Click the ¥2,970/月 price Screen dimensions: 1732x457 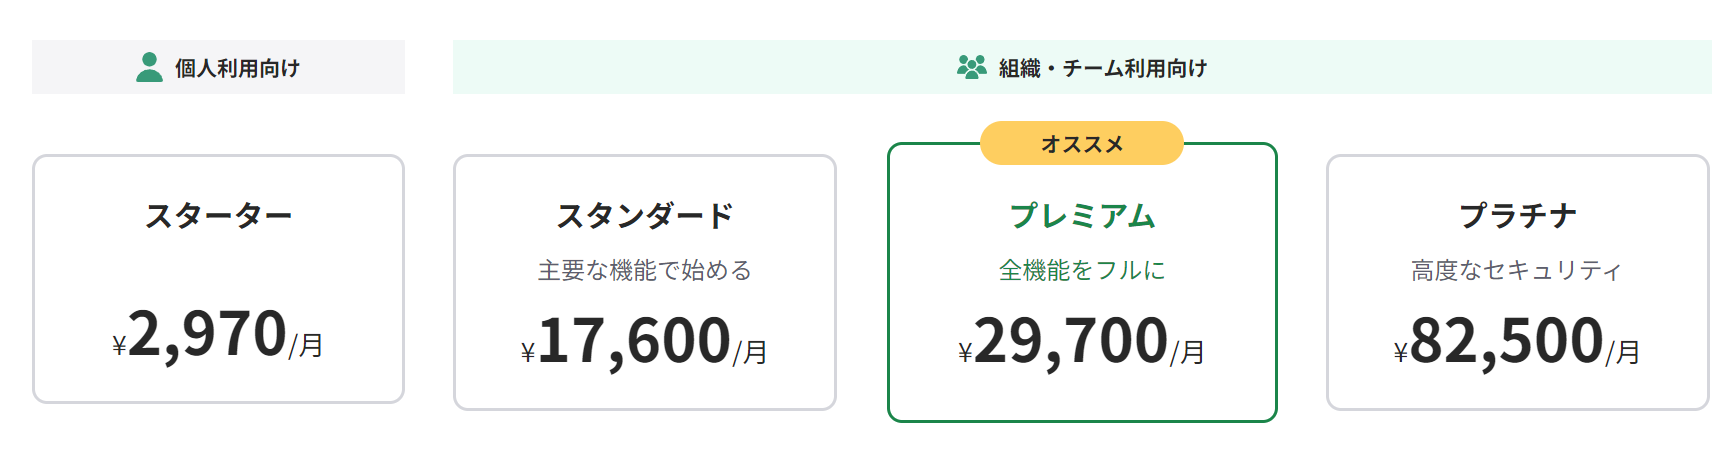(x=218, y=335)
